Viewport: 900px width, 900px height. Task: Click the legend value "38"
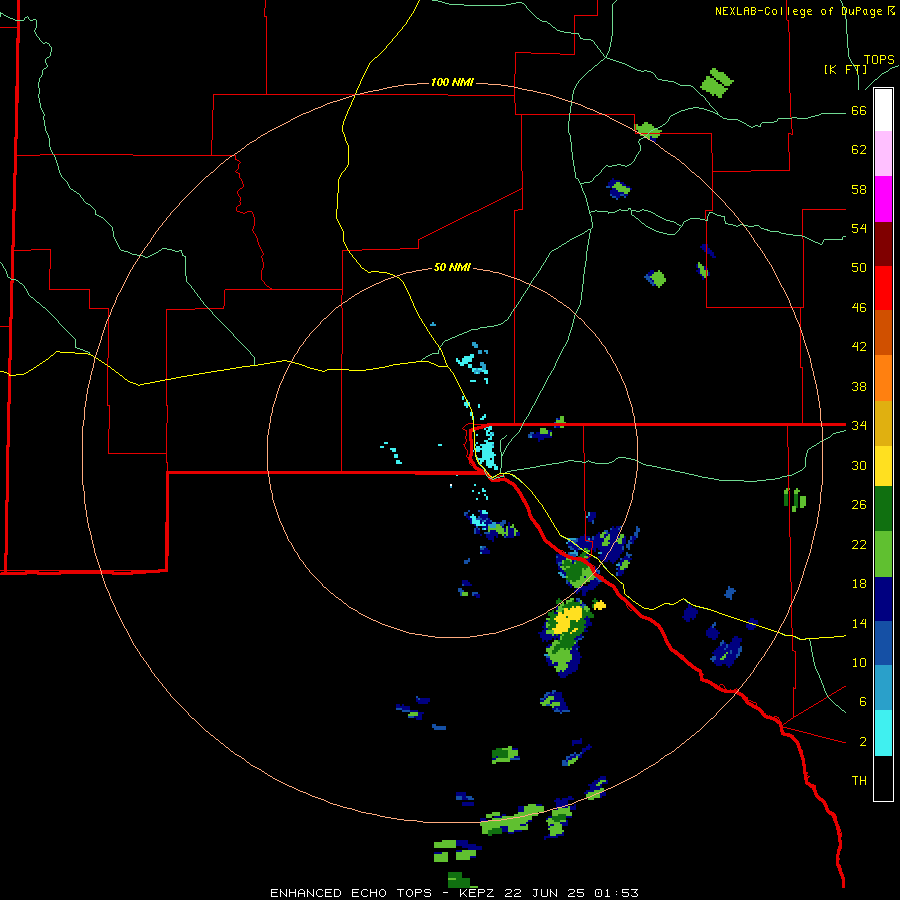[859, 386]
